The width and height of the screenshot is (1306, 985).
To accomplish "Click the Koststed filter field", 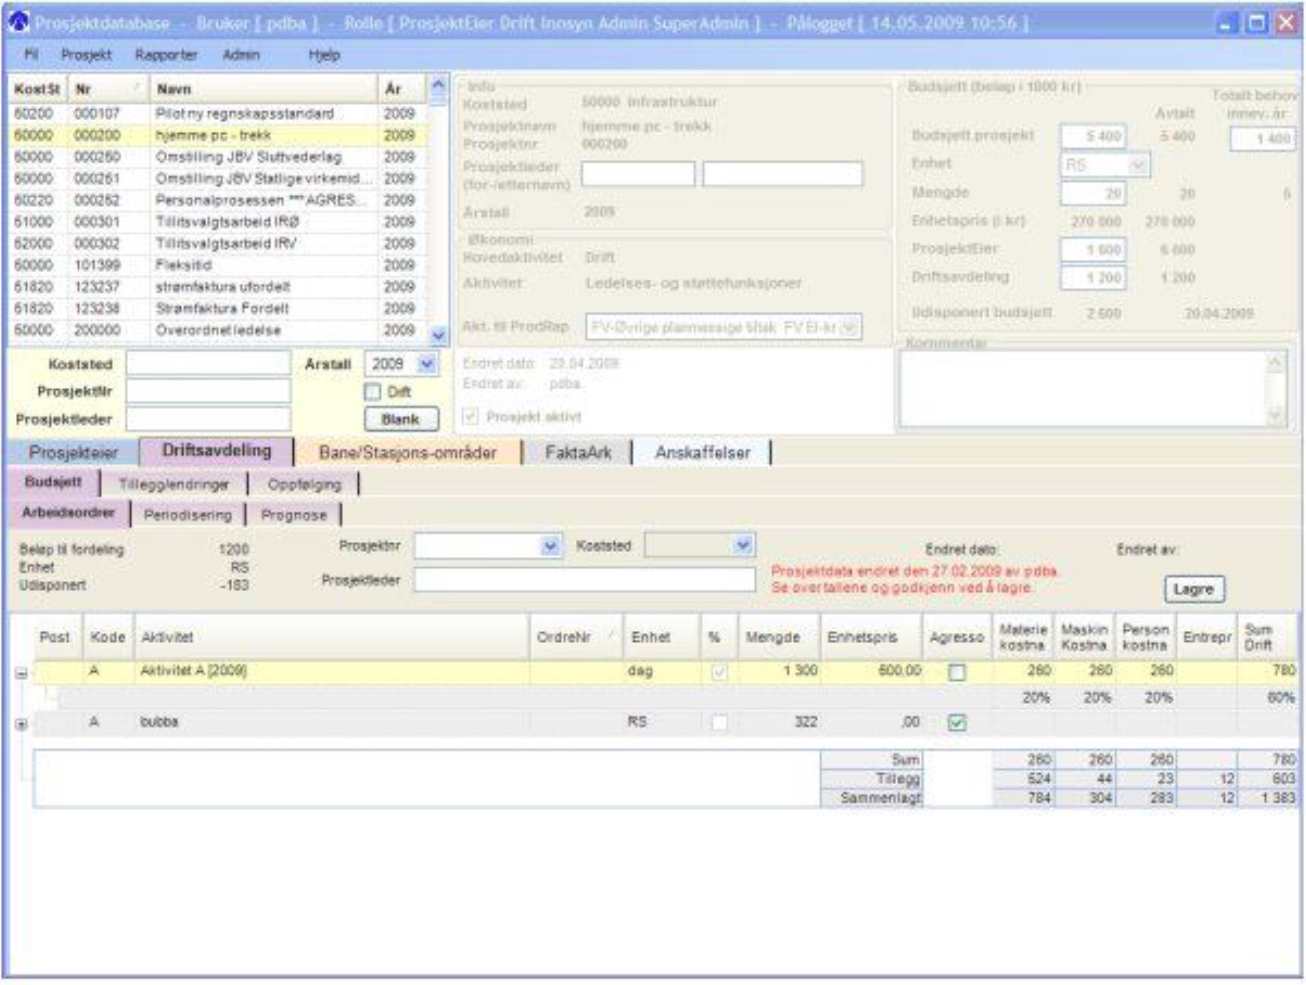I will tap(208, 364).
